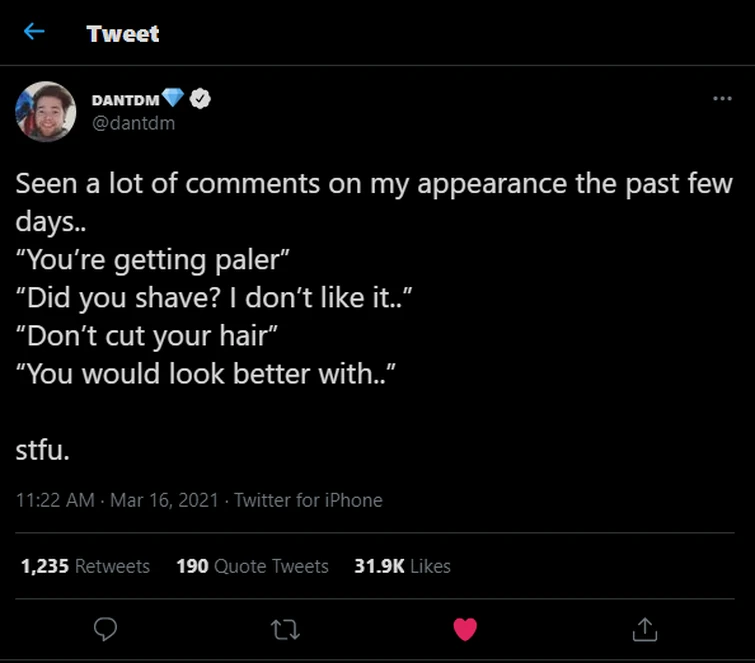View the 190 Quote Tweets
This screenshot has height=663, width=755.
(x=252, y=566)
